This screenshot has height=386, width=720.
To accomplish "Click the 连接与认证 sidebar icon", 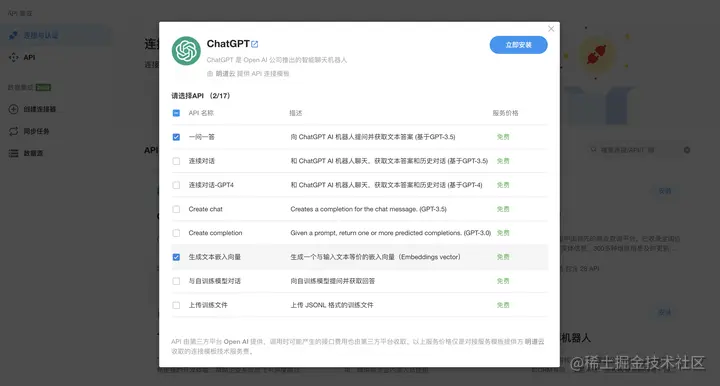I will 13,35.
